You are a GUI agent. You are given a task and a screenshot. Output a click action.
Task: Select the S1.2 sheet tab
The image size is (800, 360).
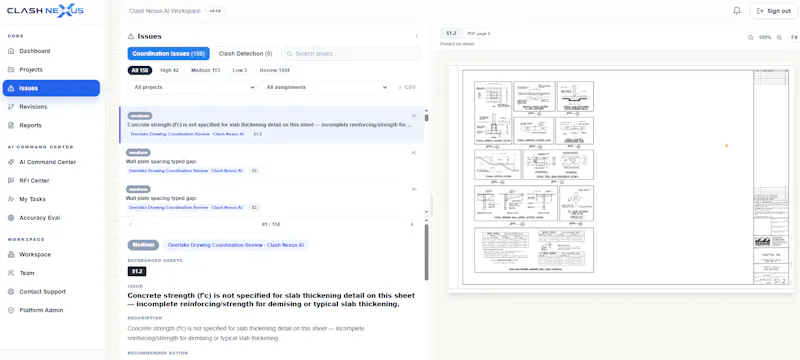tap(451, 33)
